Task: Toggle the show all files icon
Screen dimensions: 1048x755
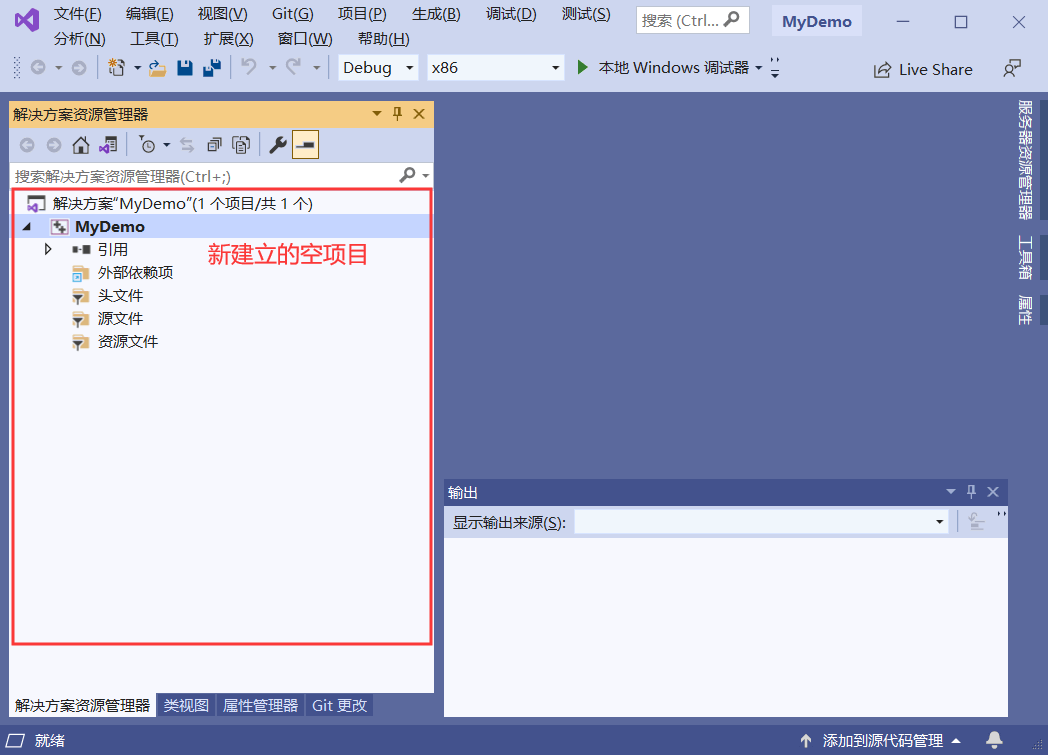Action: [241, 145]
